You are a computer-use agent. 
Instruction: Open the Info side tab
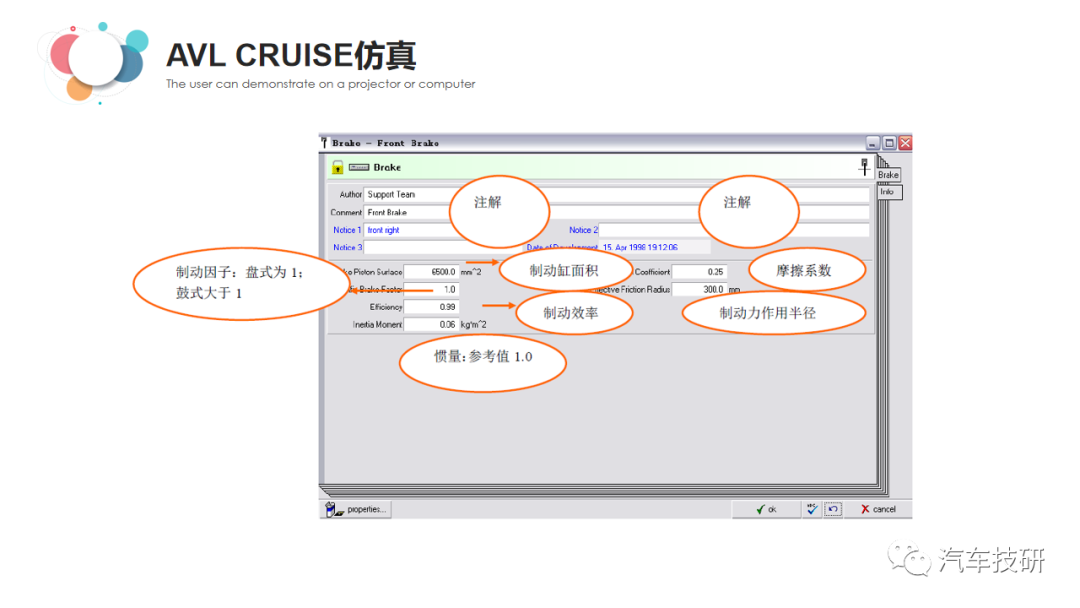(888, 191)
